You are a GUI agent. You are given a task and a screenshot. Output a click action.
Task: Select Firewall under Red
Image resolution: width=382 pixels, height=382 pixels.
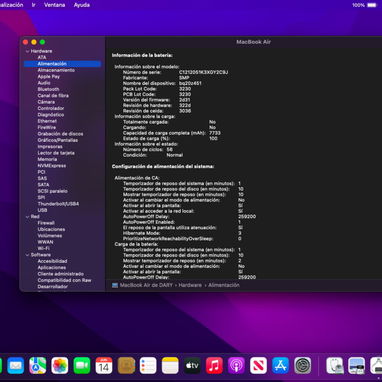coord(46,223)
